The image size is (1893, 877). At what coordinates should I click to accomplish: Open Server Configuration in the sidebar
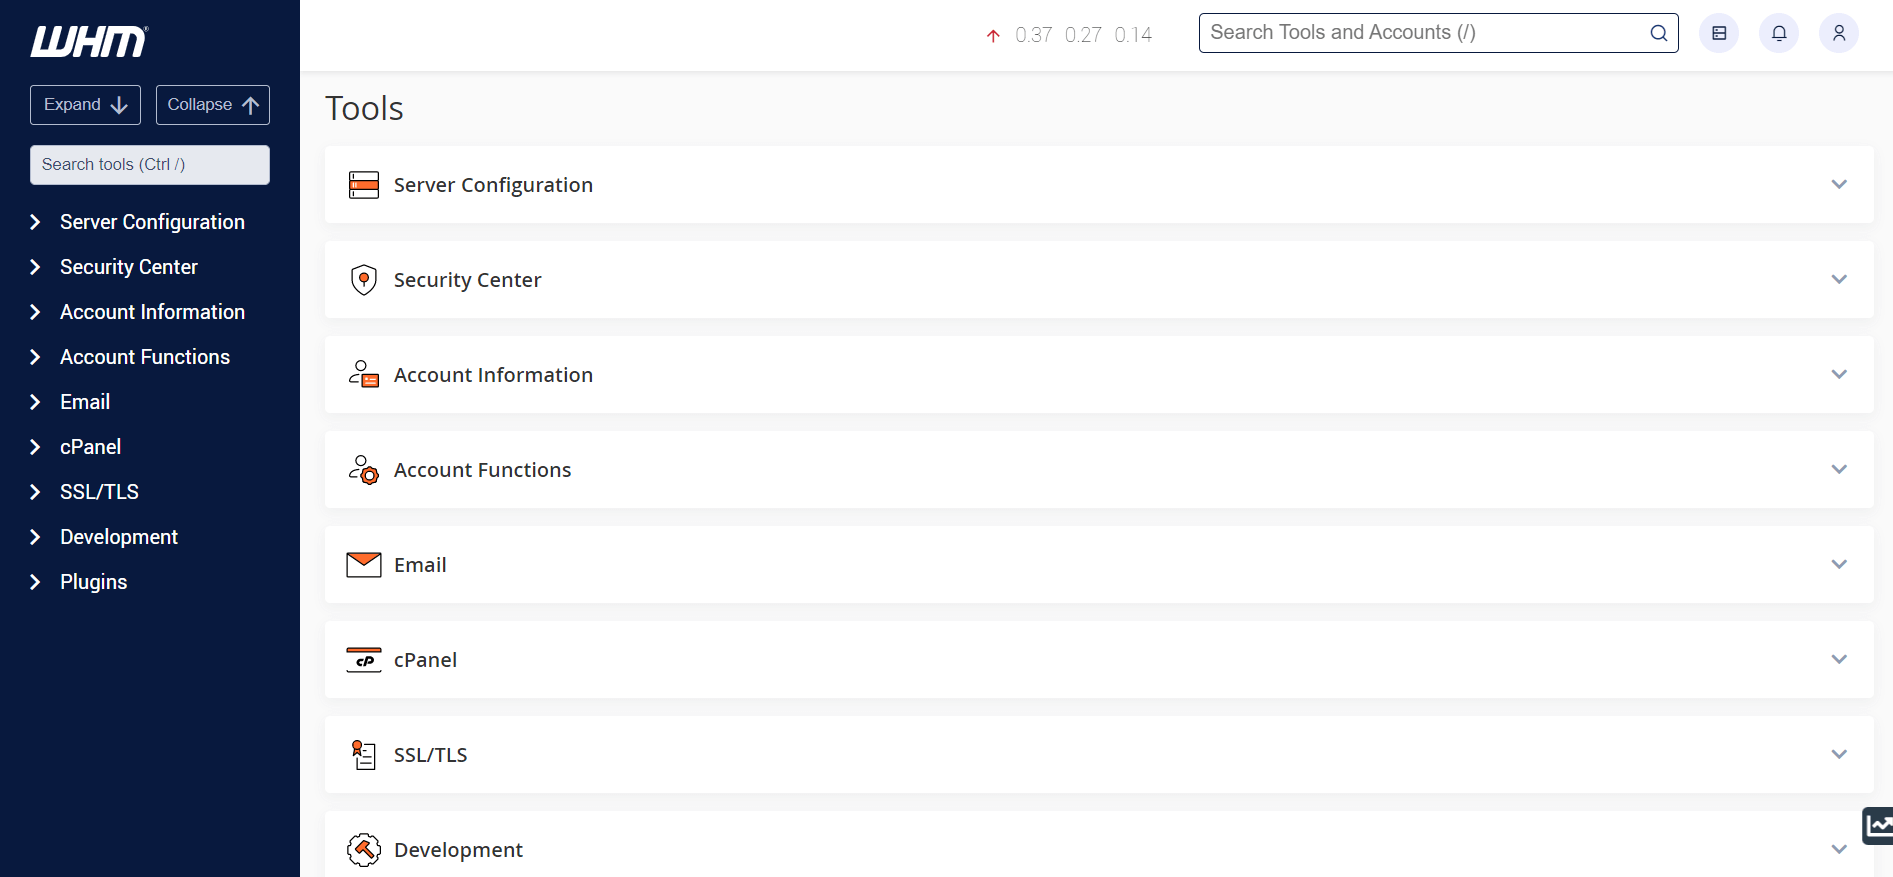(152, 222)
